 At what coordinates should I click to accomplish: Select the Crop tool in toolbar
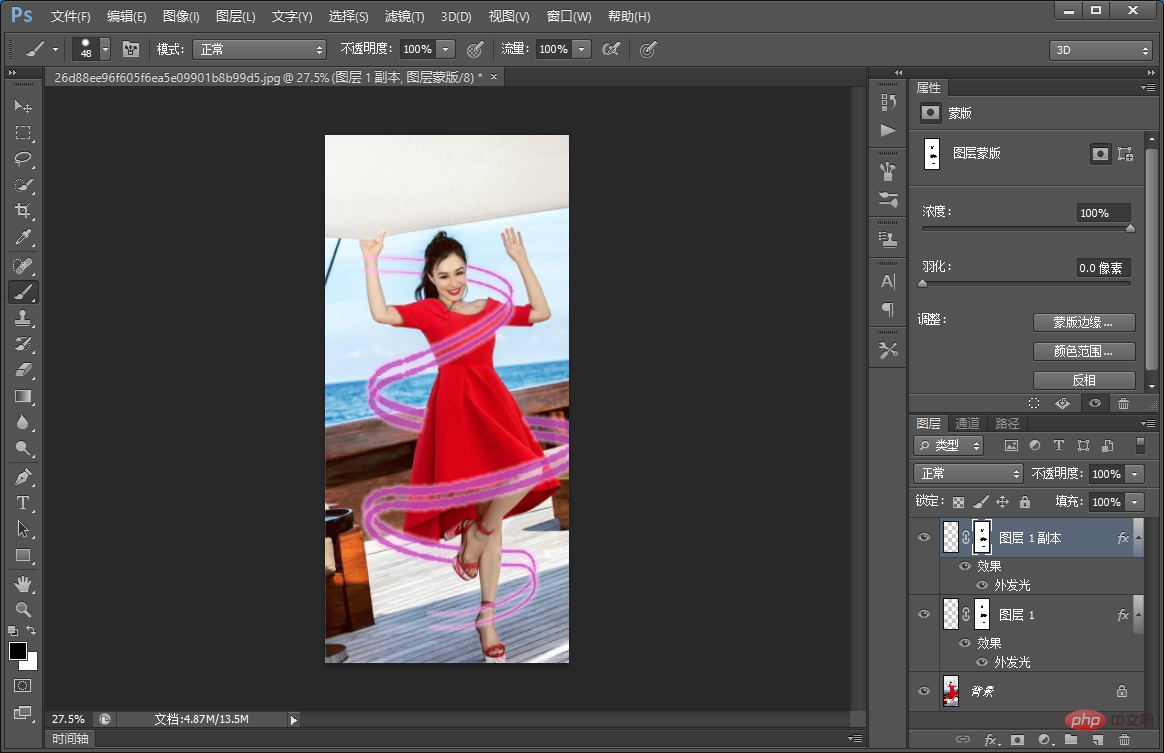tap(23, 211)
